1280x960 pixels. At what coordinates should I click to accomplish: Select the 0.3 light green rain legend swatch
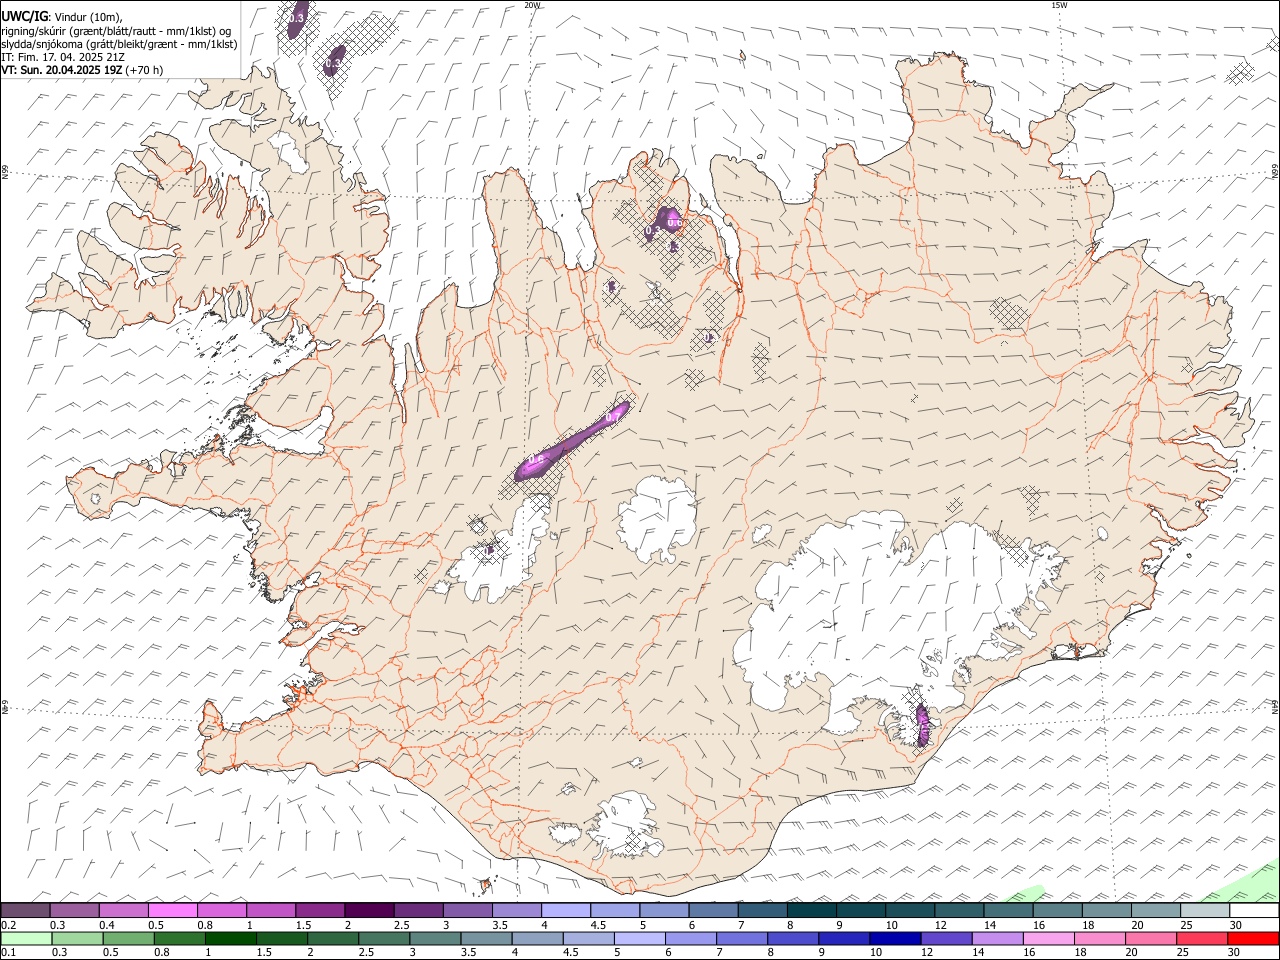[77, 938]
